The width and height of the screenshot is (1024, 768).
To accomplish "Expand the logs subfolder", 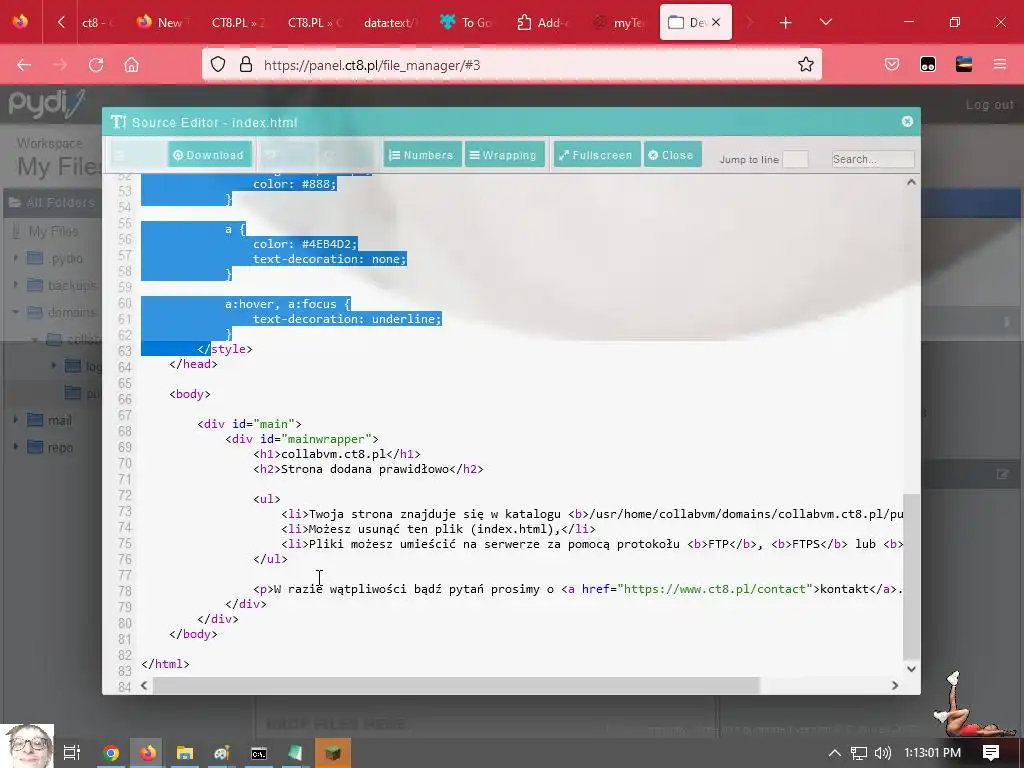I will pos(54,366).
